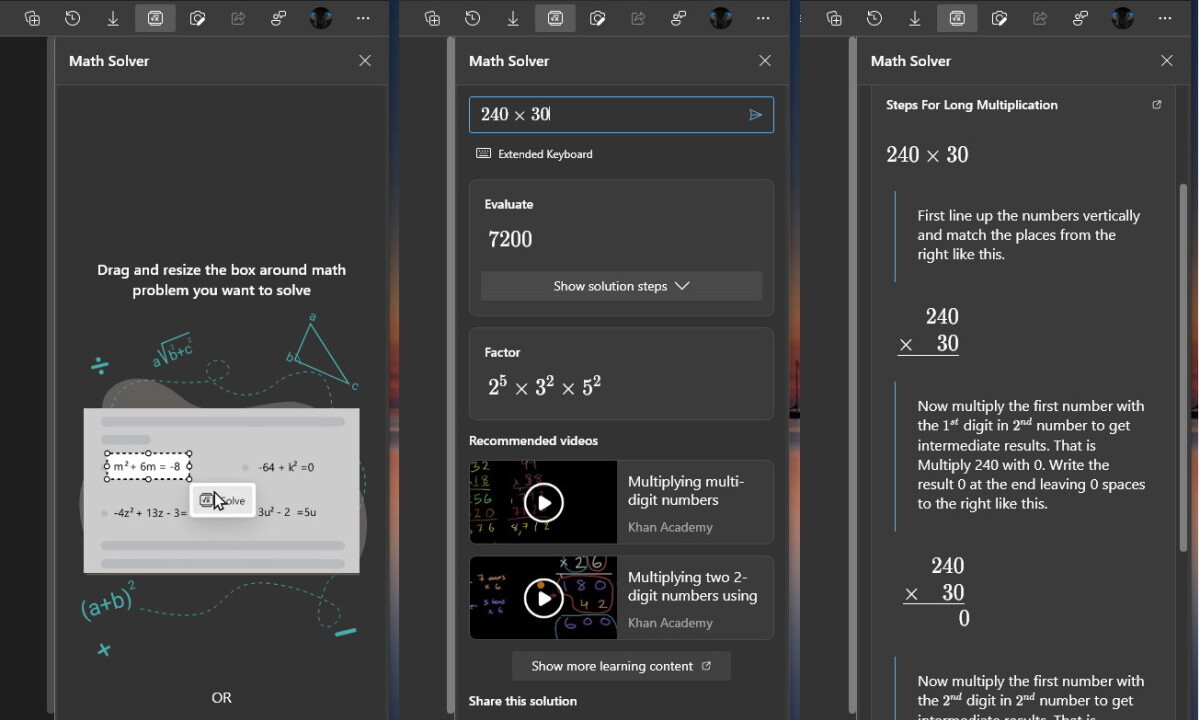Click Share icon above the 240 × 30 input panel

pyautogui.click(x=638, y=18)
